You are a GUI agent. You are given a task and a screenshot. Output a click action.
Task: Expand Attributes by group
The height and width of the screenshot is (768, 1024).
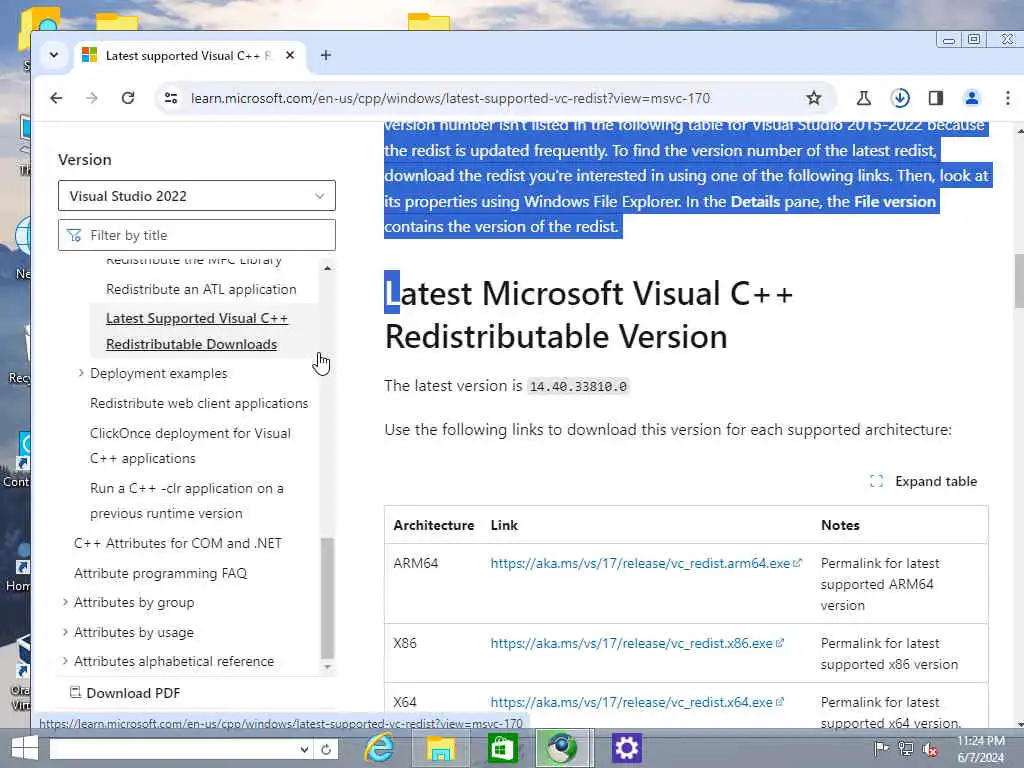tap(65, 602)
